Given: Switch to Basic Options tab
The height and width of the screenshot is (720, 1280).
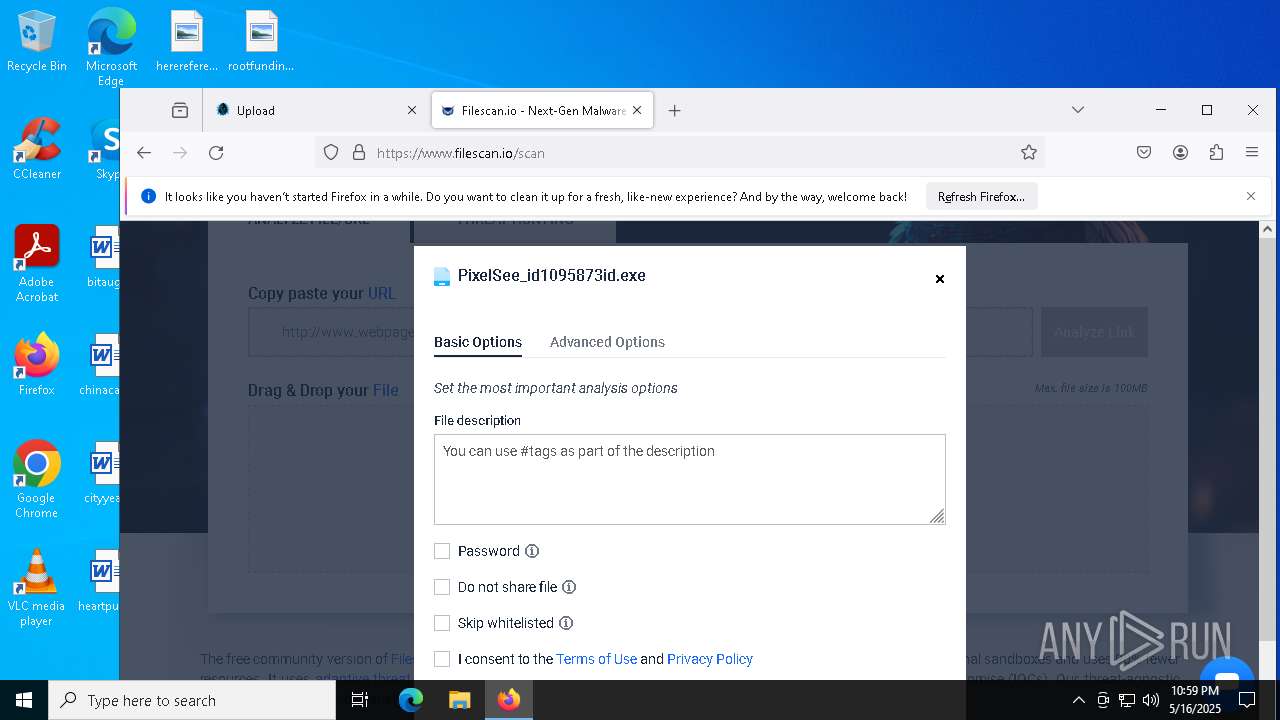Looking at the screenshot, I should pyautogui.click(x=478, y=342).
